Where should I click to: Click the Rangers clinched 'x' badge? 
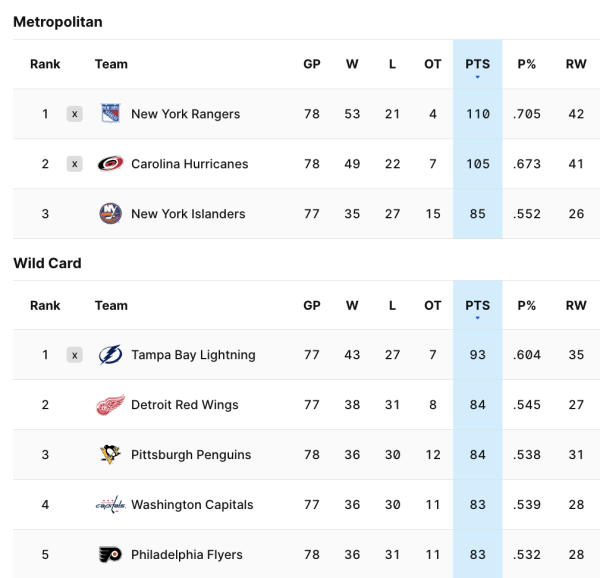[x=74, y=114]
